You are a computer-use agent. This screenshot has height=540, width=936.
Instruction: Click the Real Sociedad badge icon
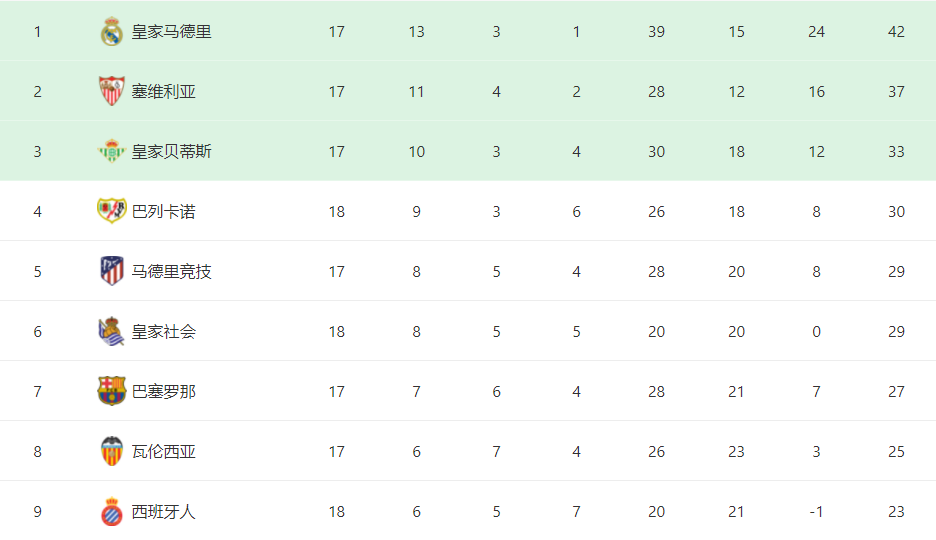tap(112, 331)
